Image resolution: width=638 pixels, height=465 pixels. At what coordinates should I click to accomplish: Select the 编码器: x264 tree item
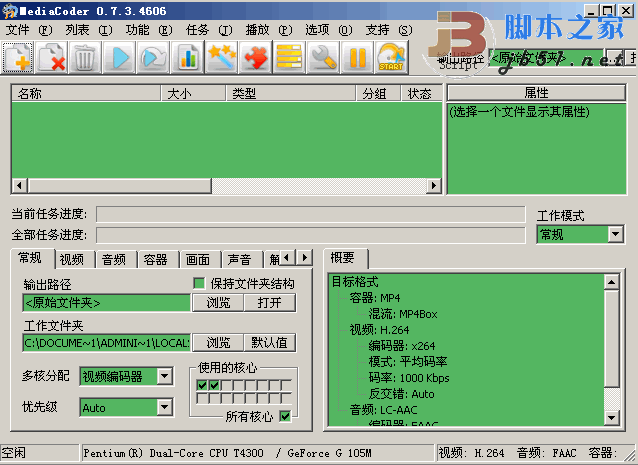click(402, 345)
